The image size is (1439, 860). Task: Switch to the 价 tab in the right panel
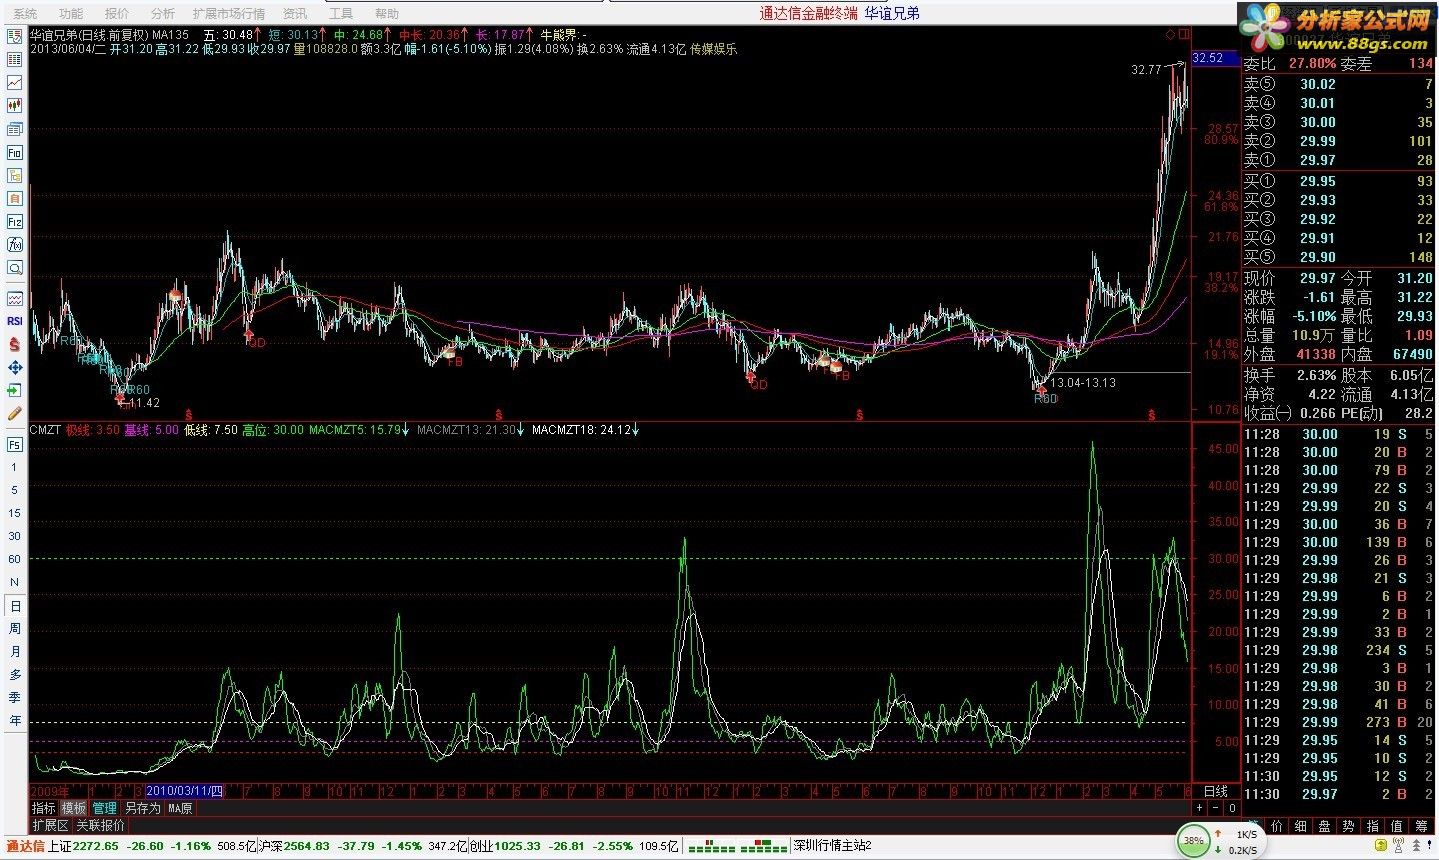(1276, 826)
